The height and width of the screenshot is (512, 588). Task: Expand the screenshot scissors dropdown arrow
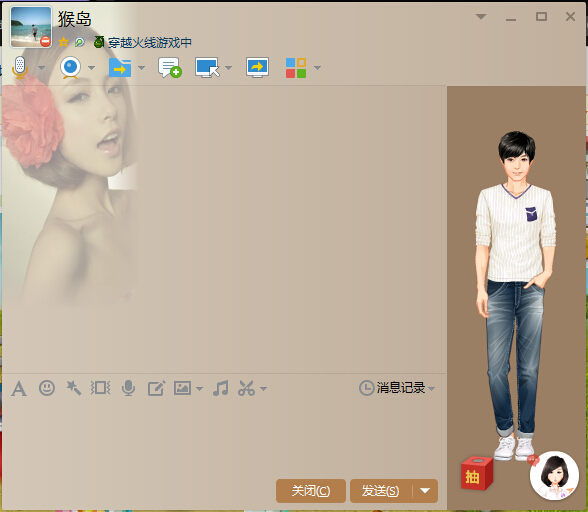click(x=264, y=389)
